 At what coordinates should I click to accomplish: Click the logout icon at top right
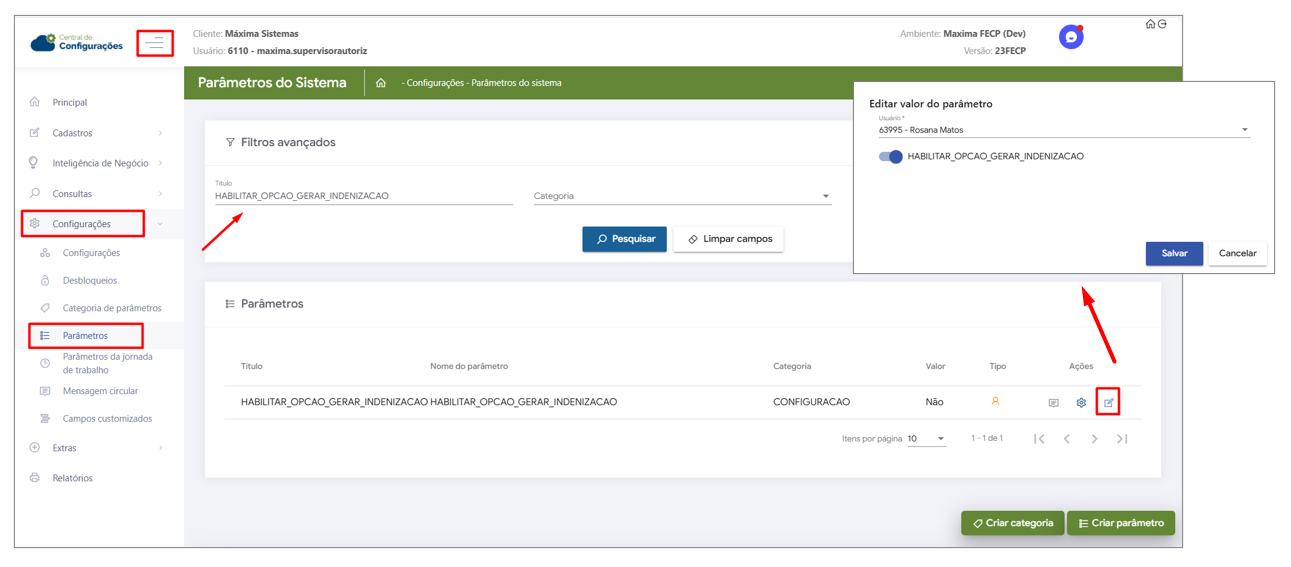(1162, 24)
